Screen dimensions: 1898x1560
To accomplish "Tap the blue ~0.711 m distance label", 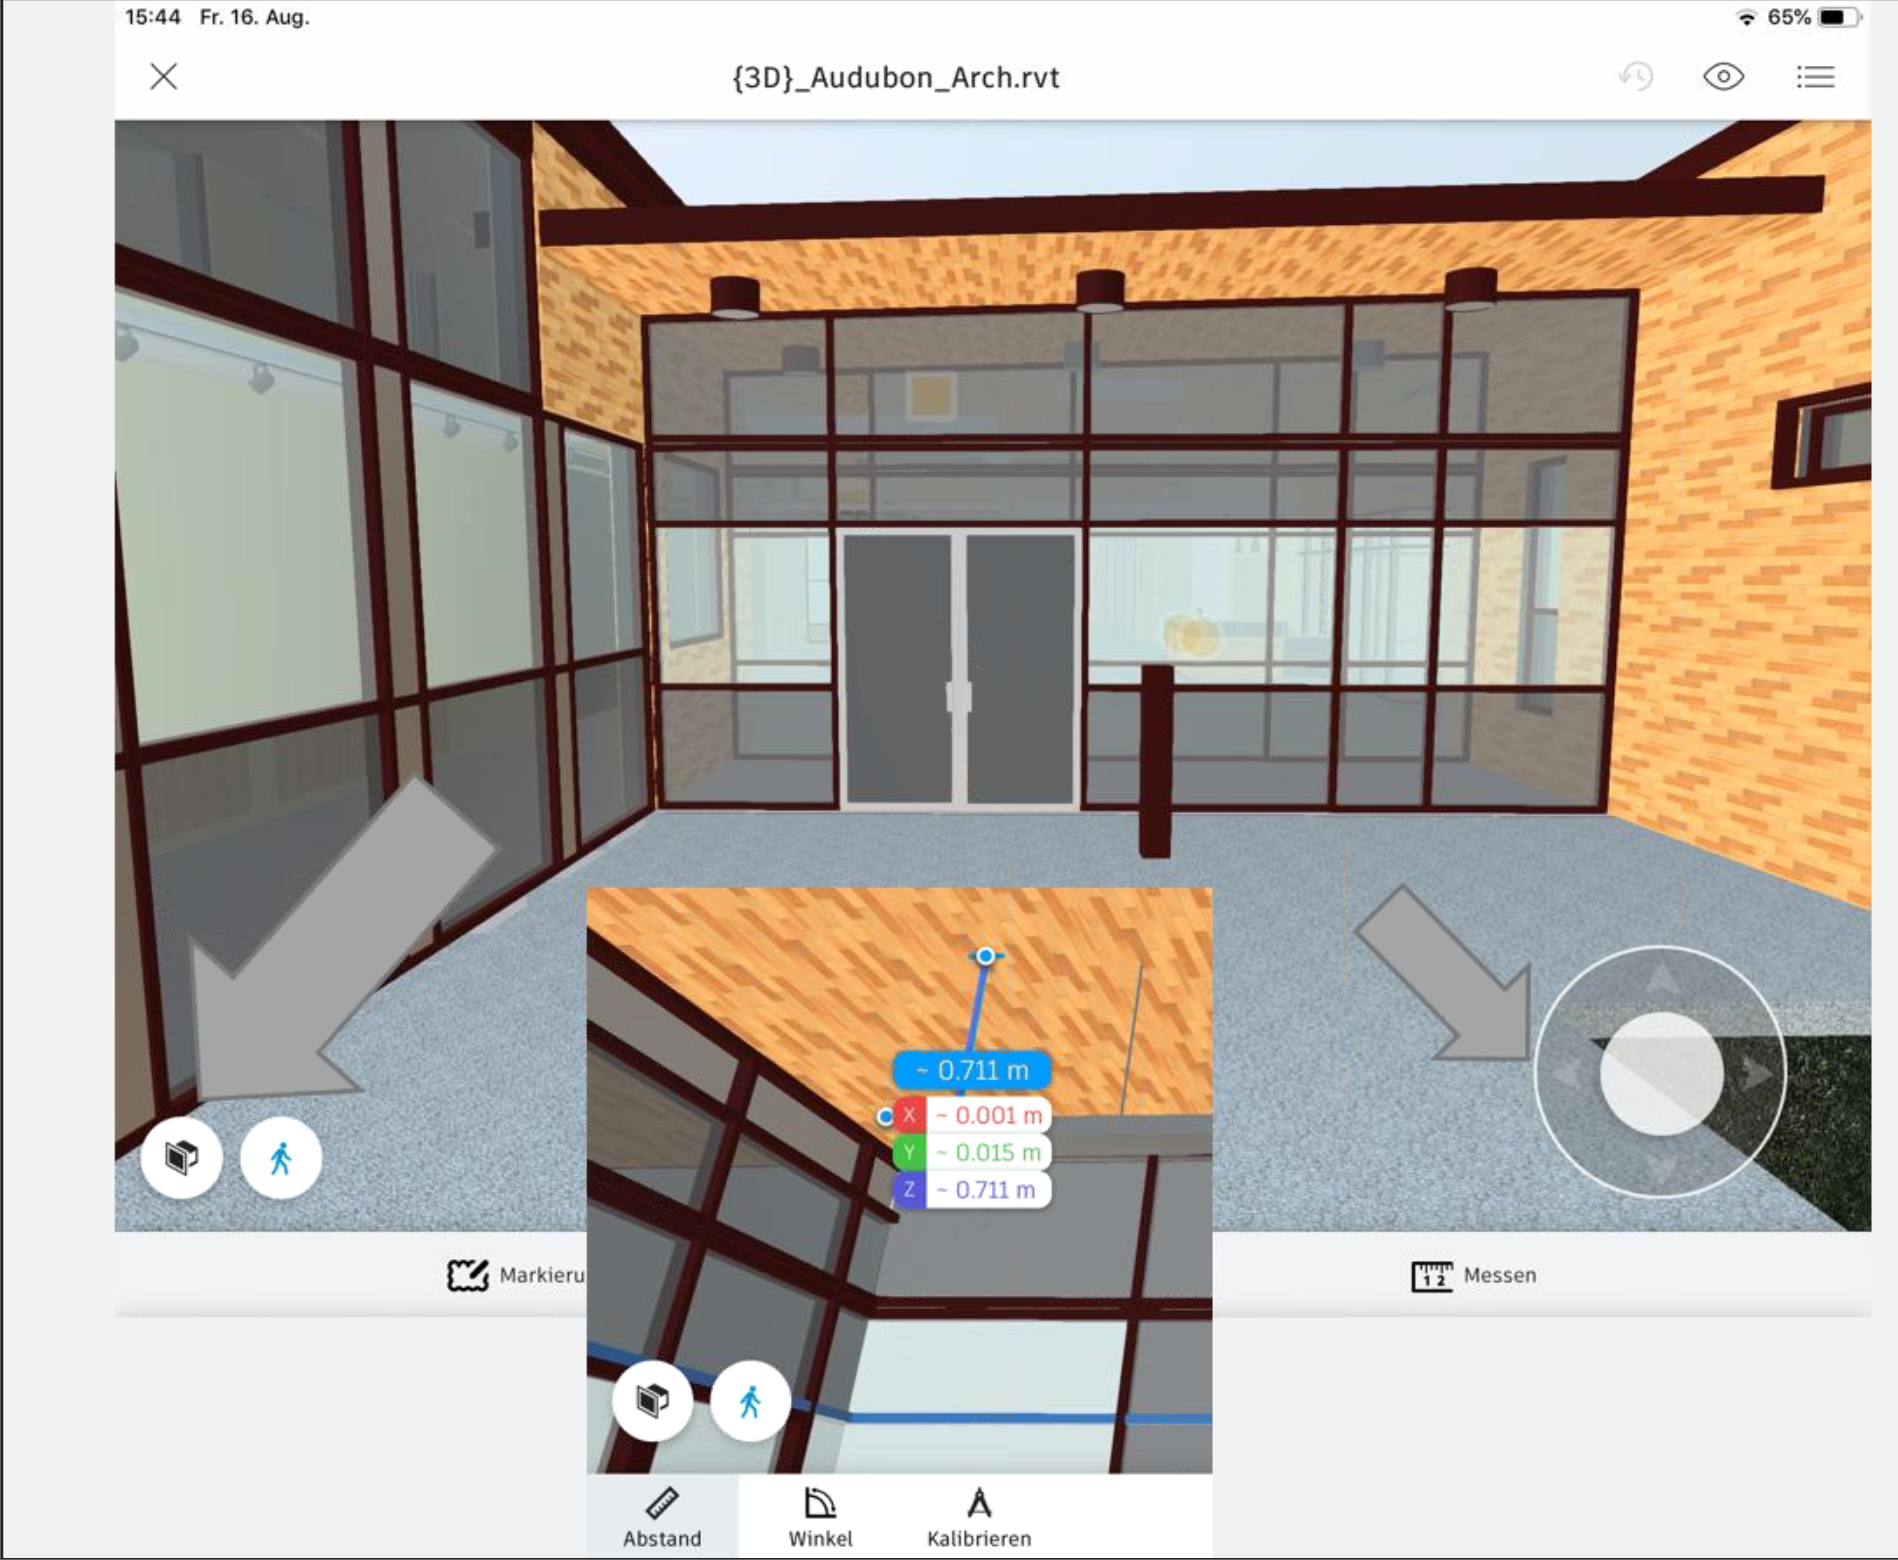I will pyautogui.click(x=972, y=1071).
